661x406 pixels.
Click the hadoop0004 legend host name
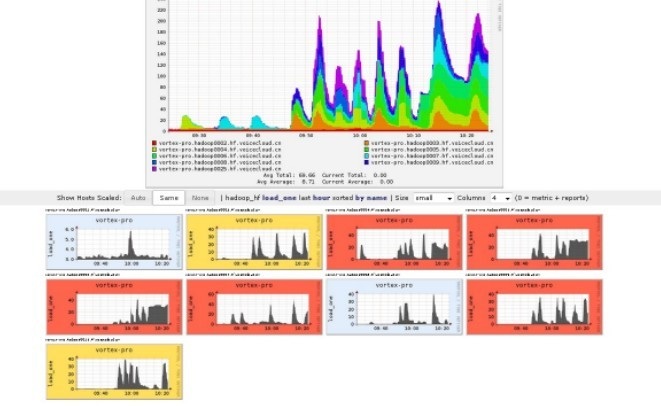point(220,150)
